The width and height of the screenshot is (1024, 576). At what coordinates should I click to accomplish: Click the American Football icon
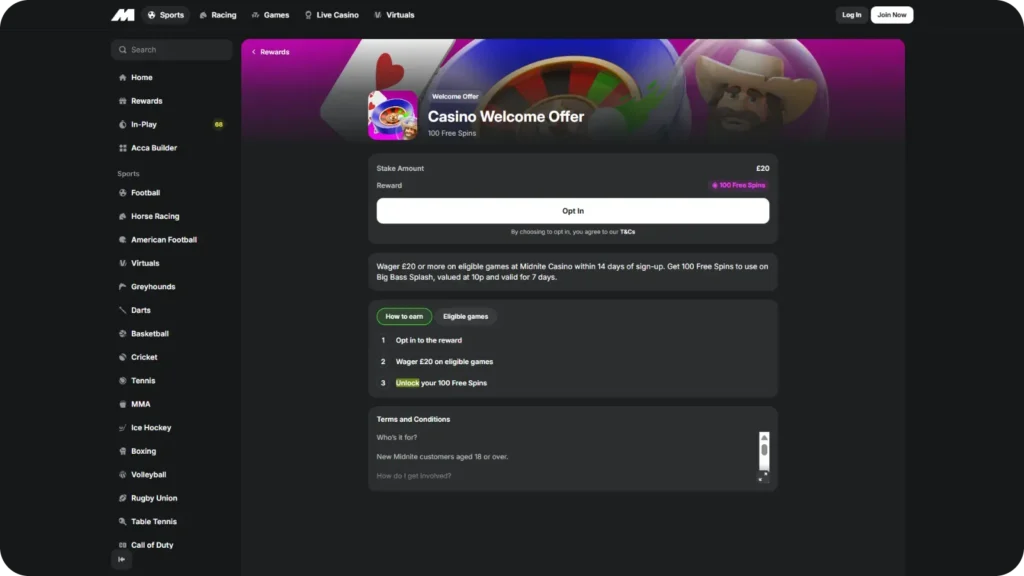point(123,240)
